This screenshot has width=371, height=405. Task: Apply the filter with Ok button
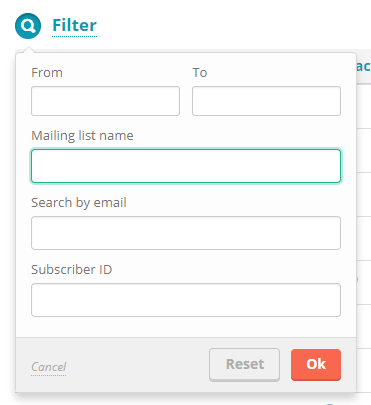316,364
